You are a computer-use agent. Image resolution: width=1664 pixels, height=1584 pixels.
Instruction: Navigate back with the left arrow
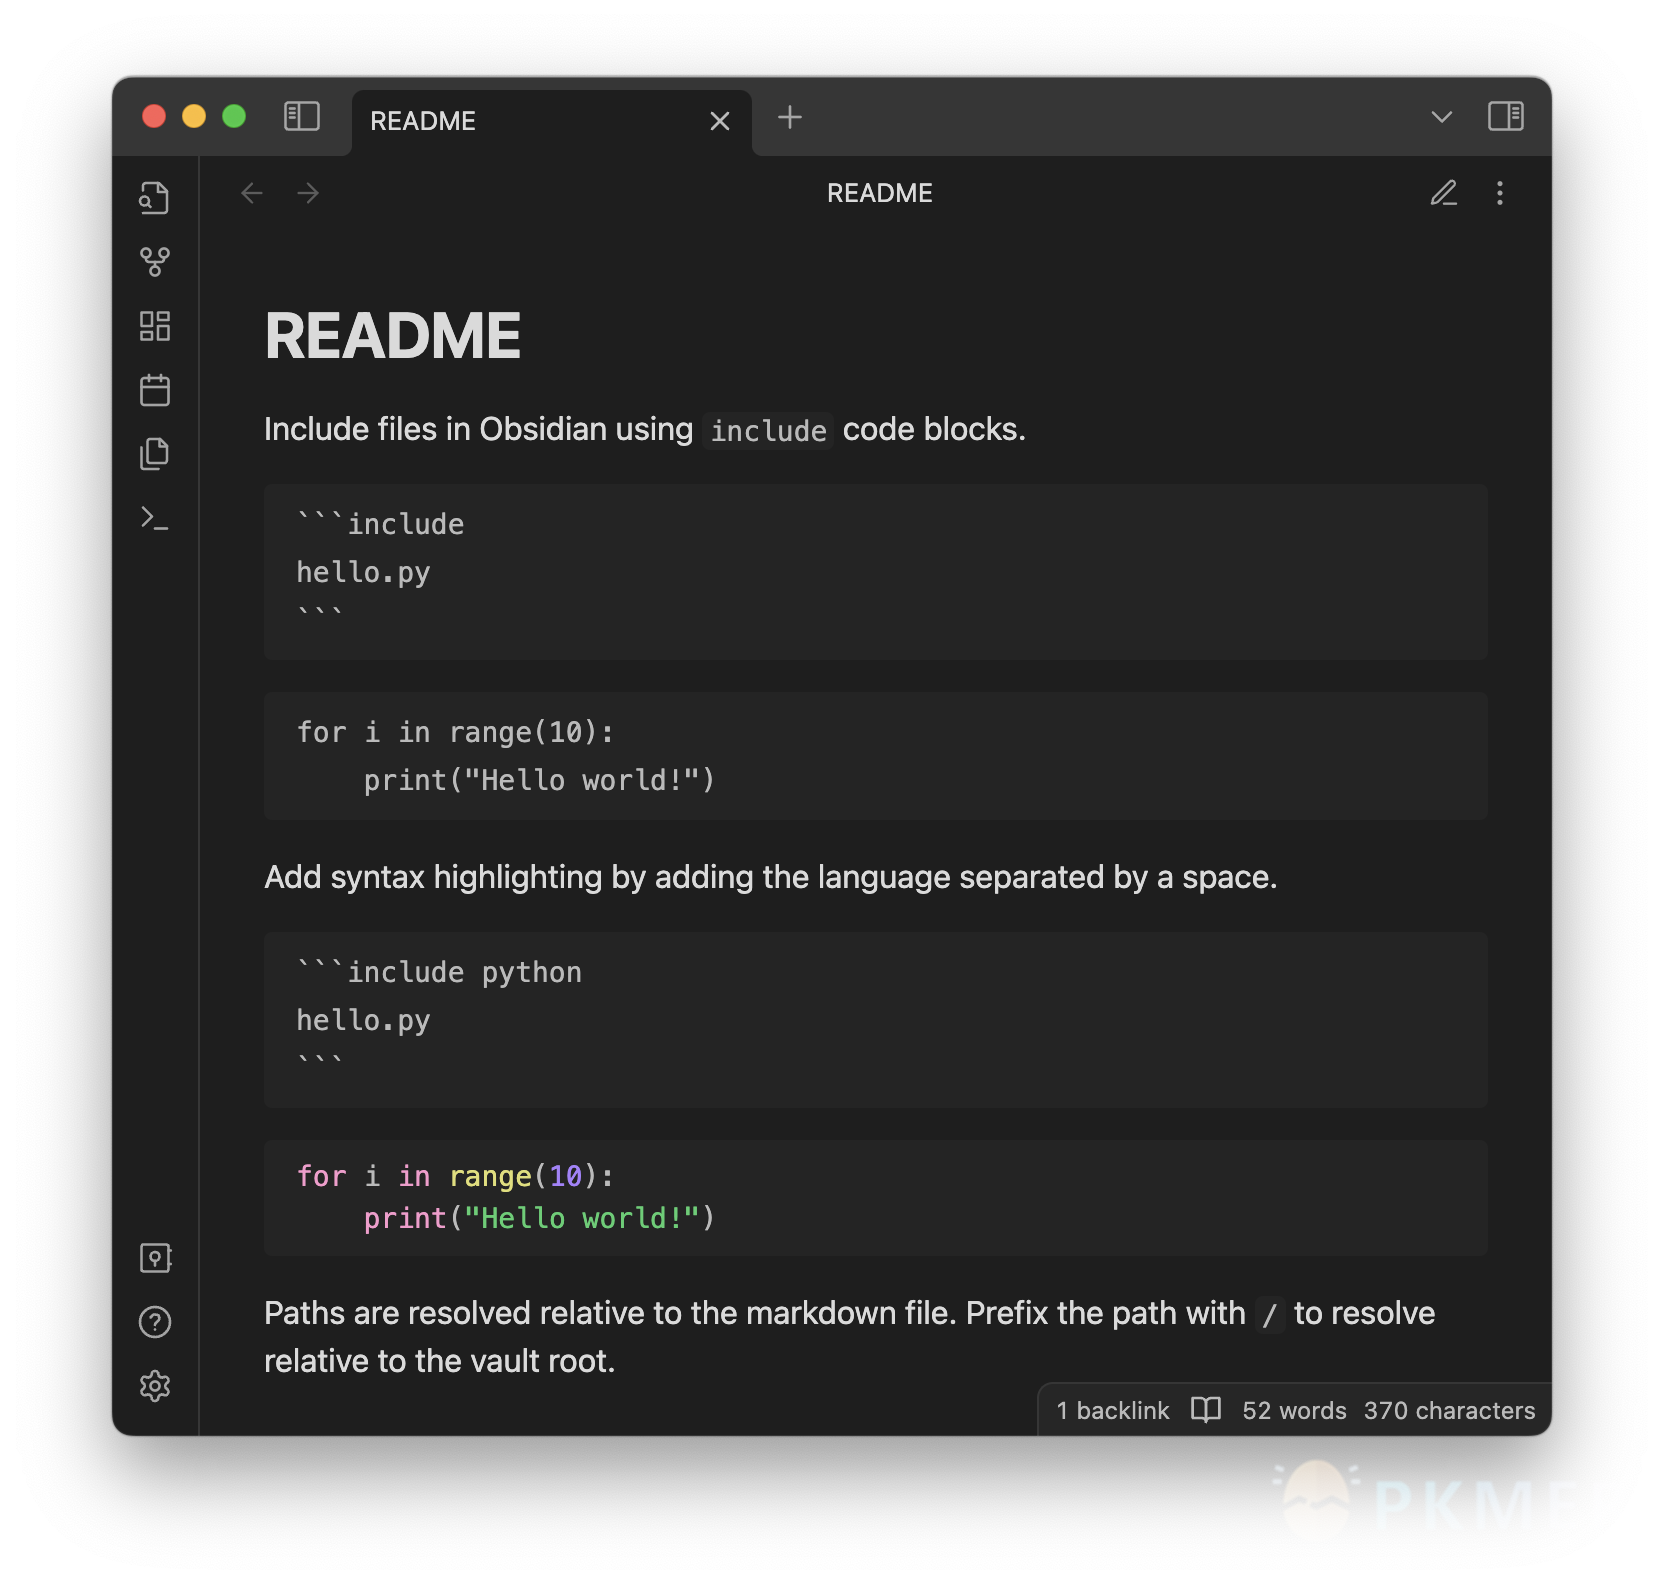252,193
